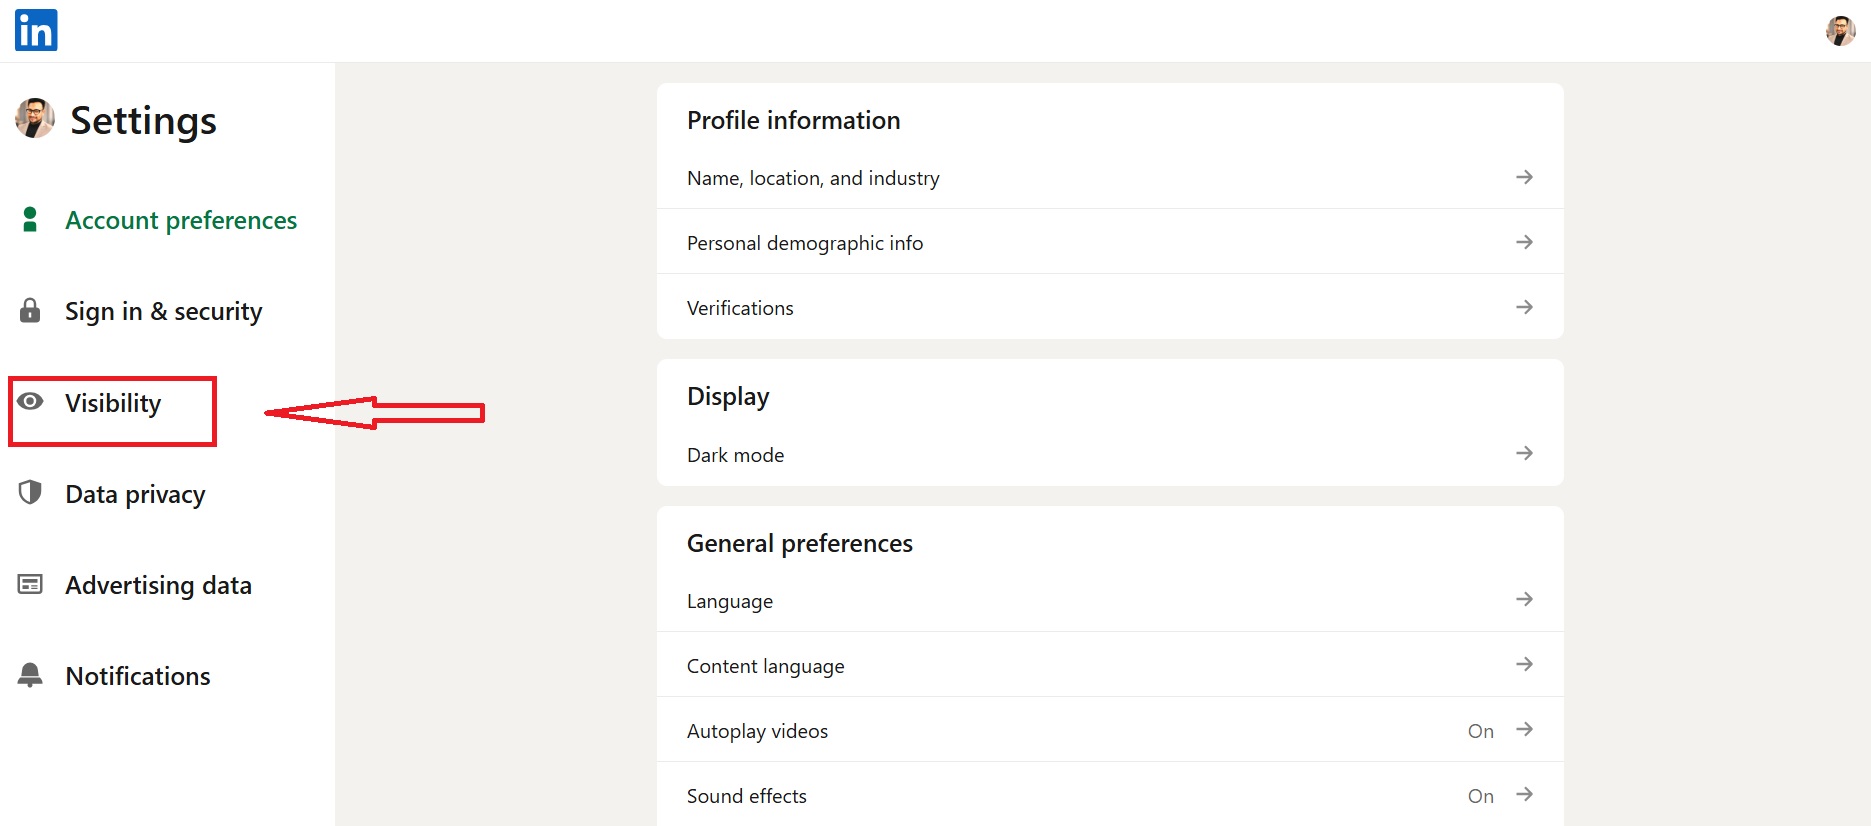The width and height of the screenshot is (1871, 826).
Task: Click the lock icon for Sign in & security
Action: (30, 310)
